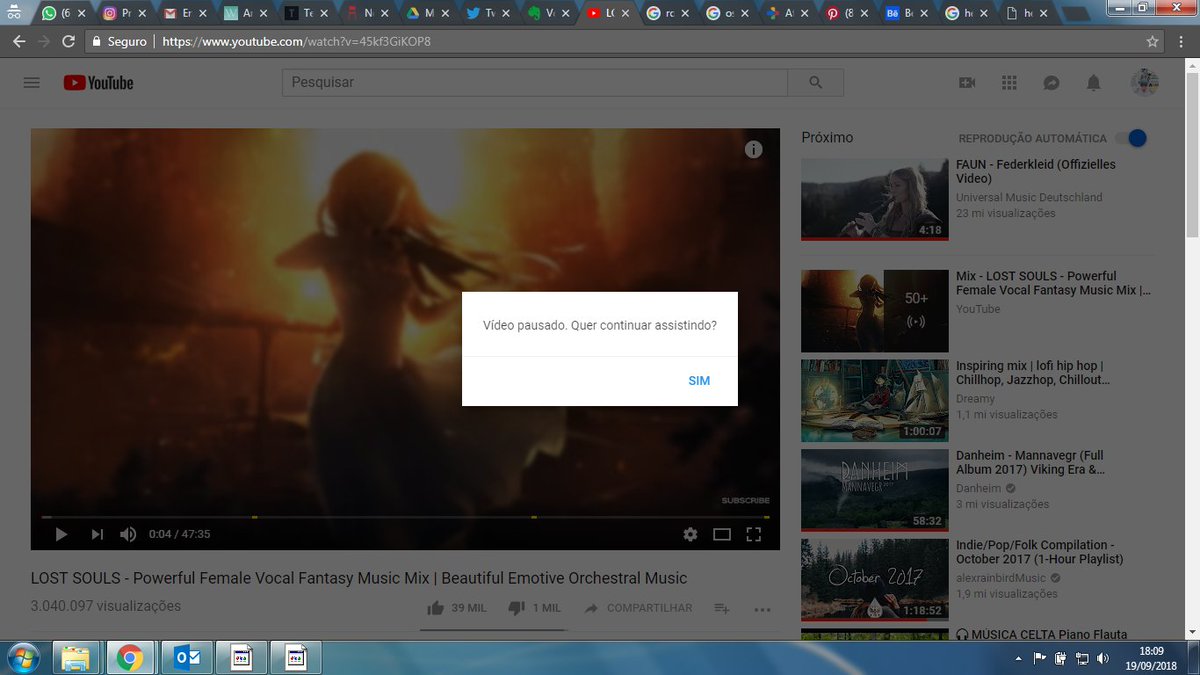
Task: Reload the page
Action: (69, 41)
